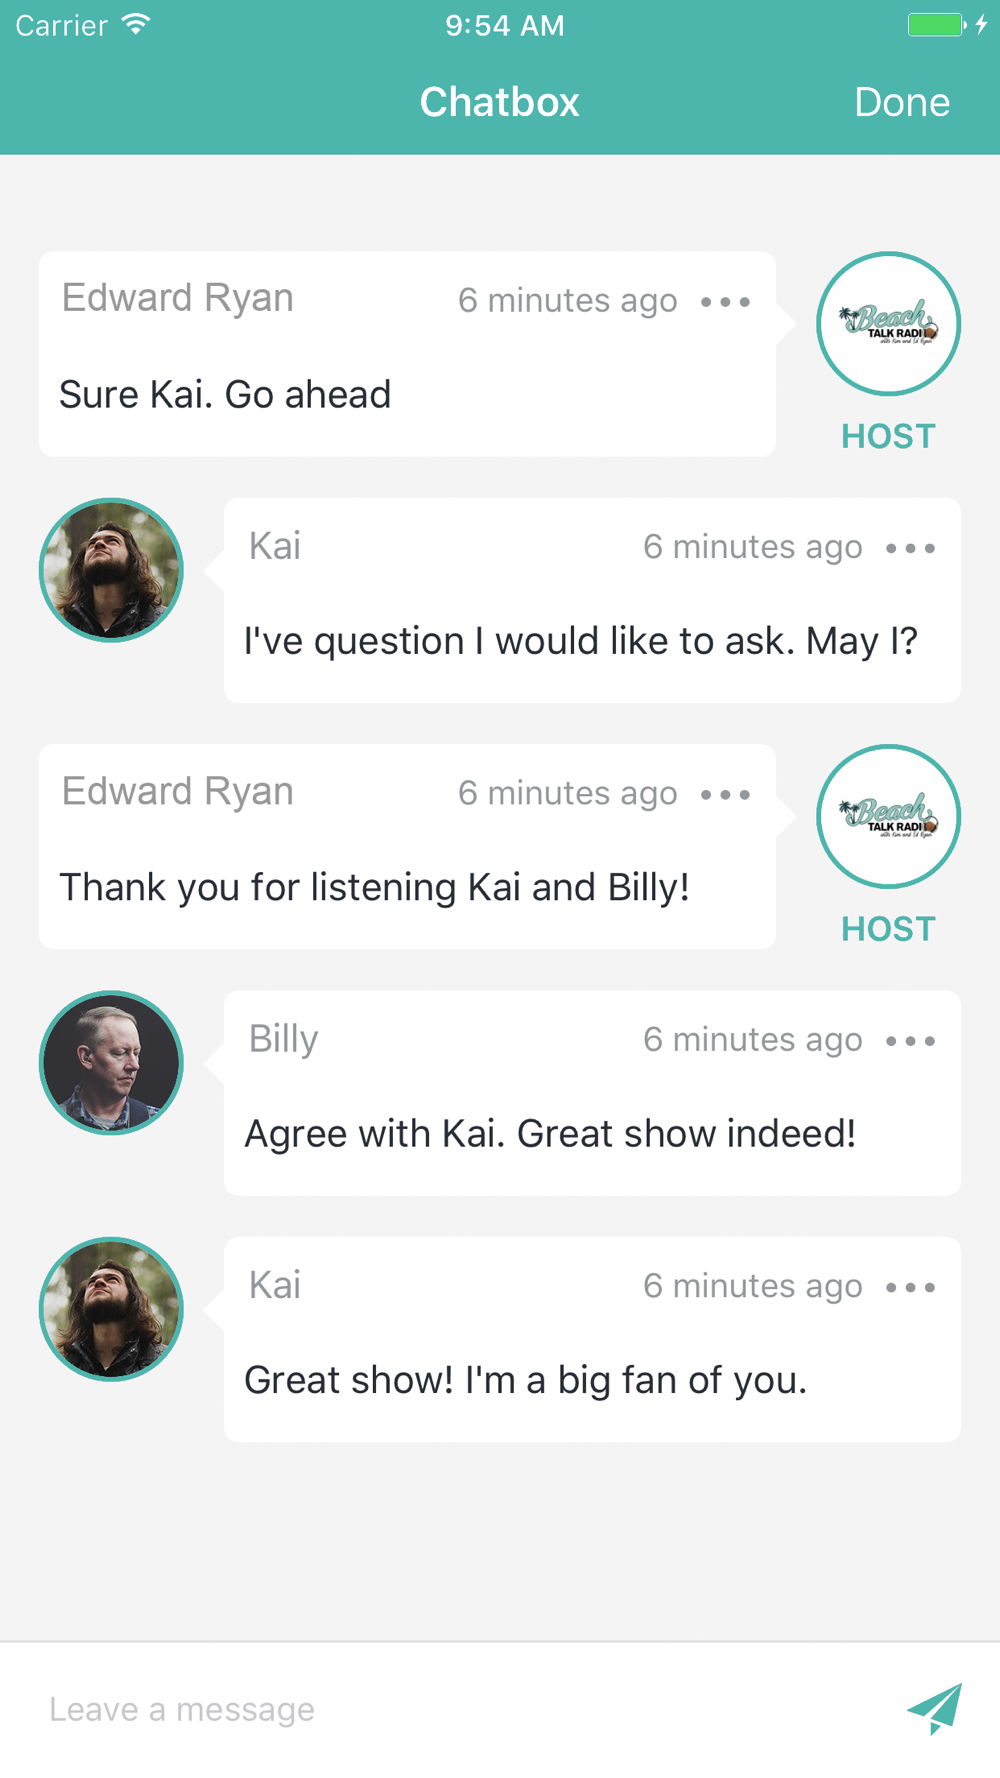Tap Billy's profile photo

[111, 1063]
